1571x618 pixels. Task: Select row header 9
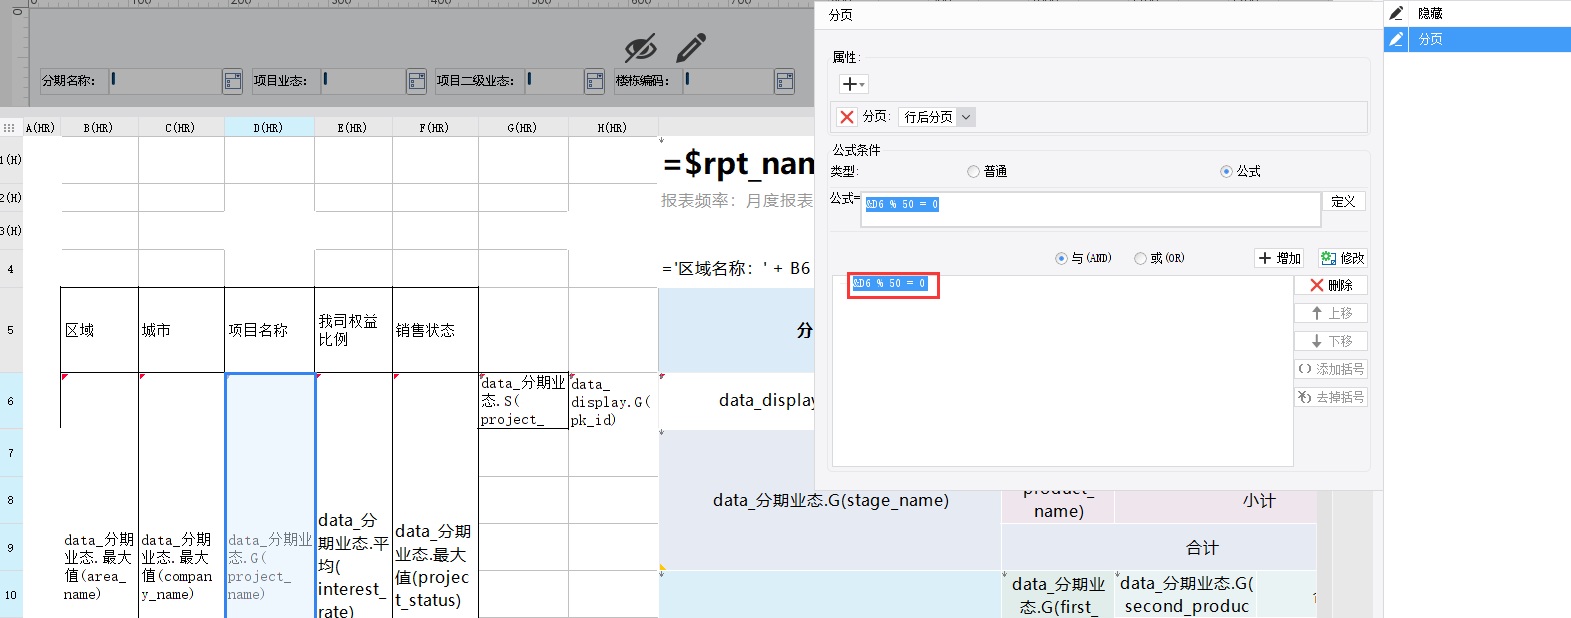coord(11,548)
